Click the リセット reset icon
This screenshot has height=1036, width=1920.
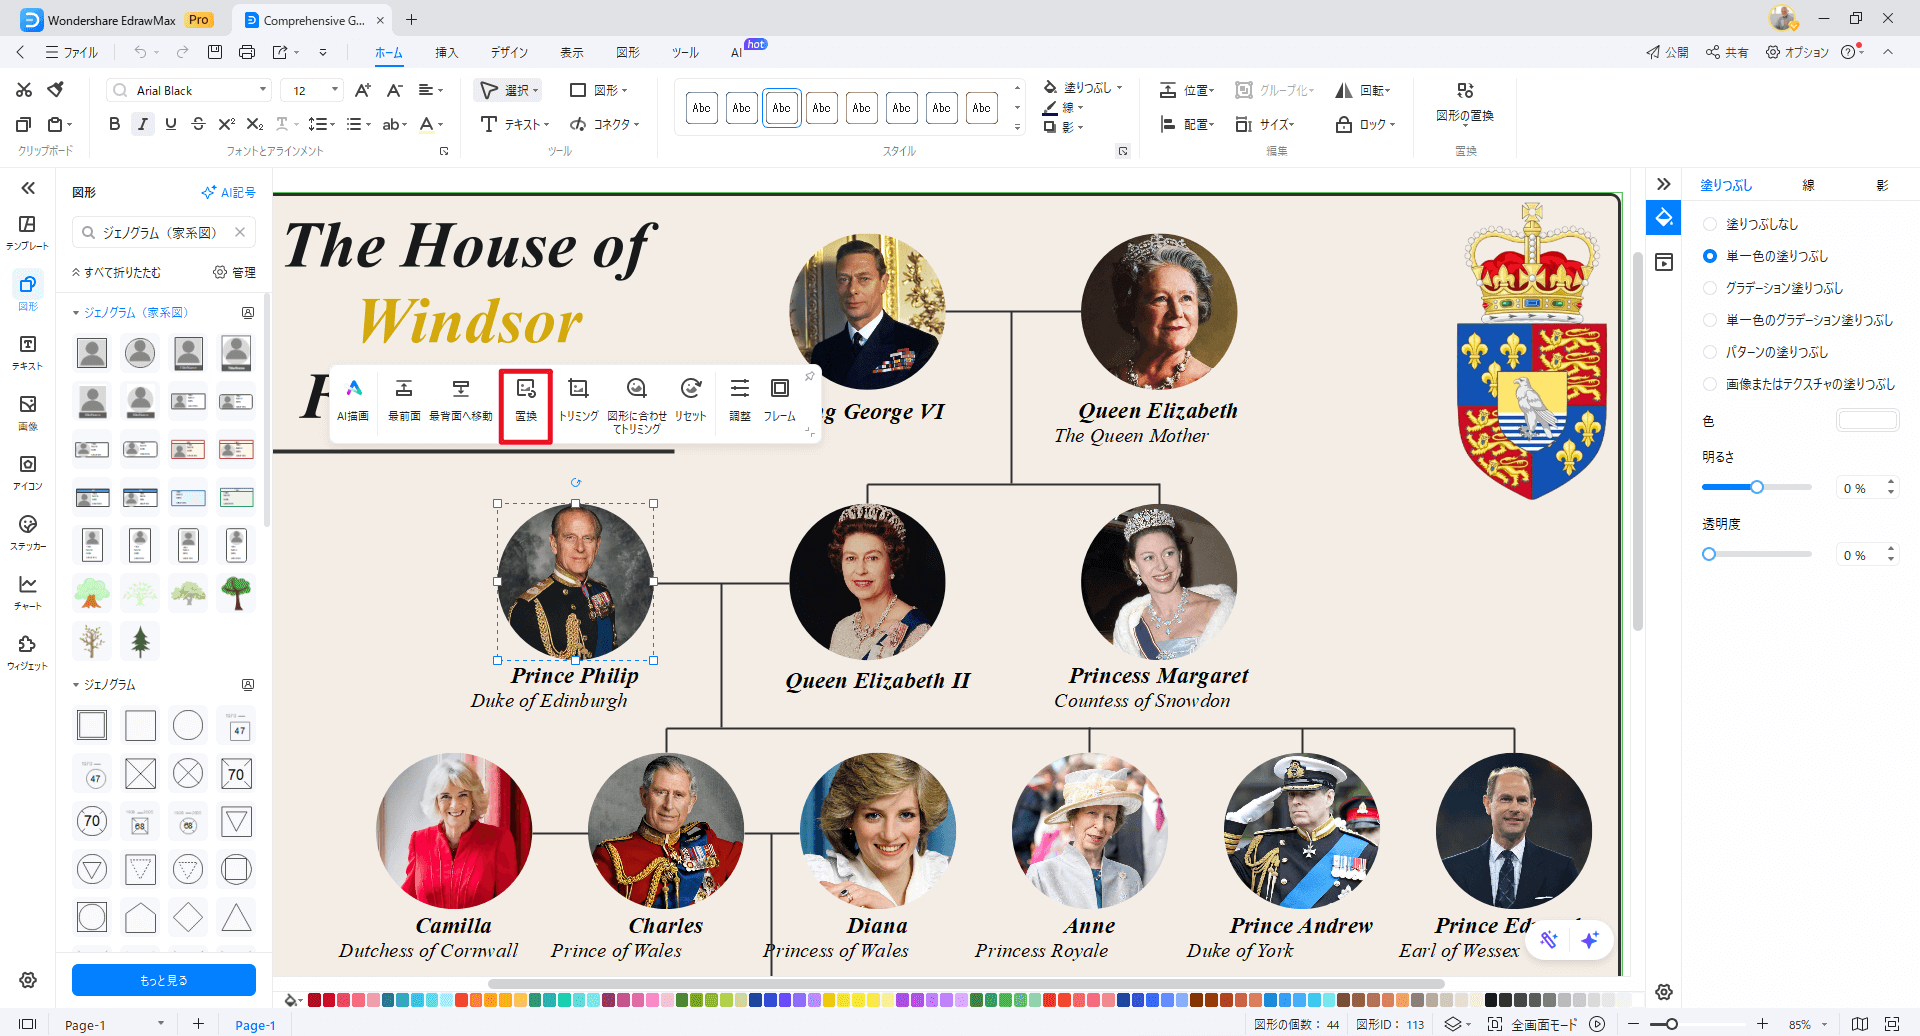pyautogui.click(x=690, y=399)
